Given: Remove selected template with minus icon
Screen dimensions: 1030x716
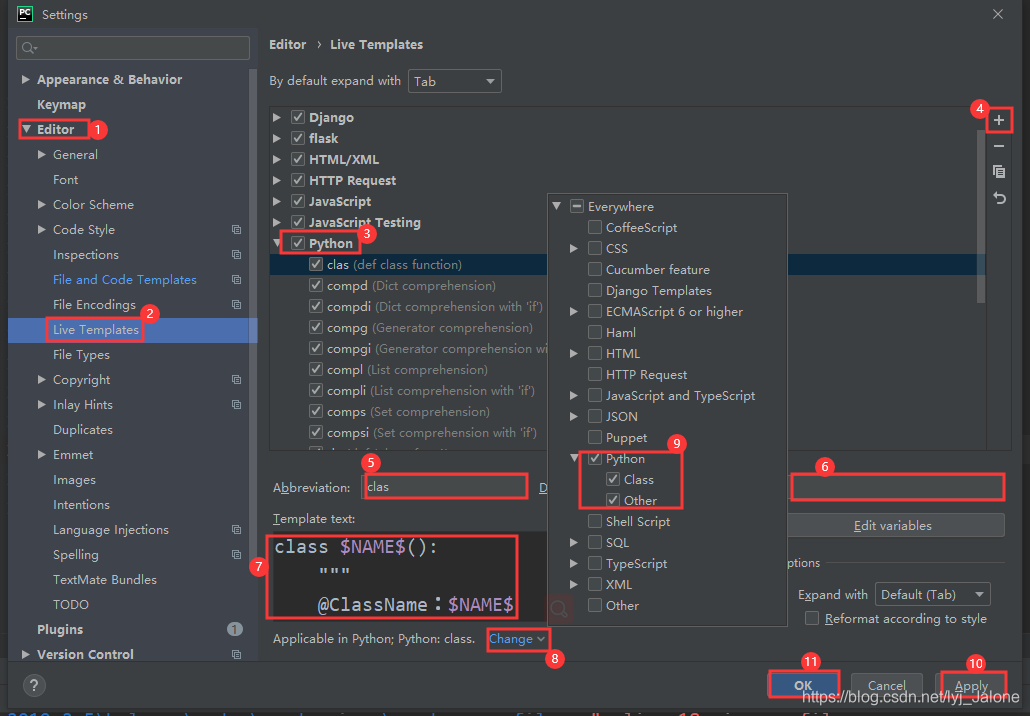Looking at the screenshot, I should click(x=998, y=146).
